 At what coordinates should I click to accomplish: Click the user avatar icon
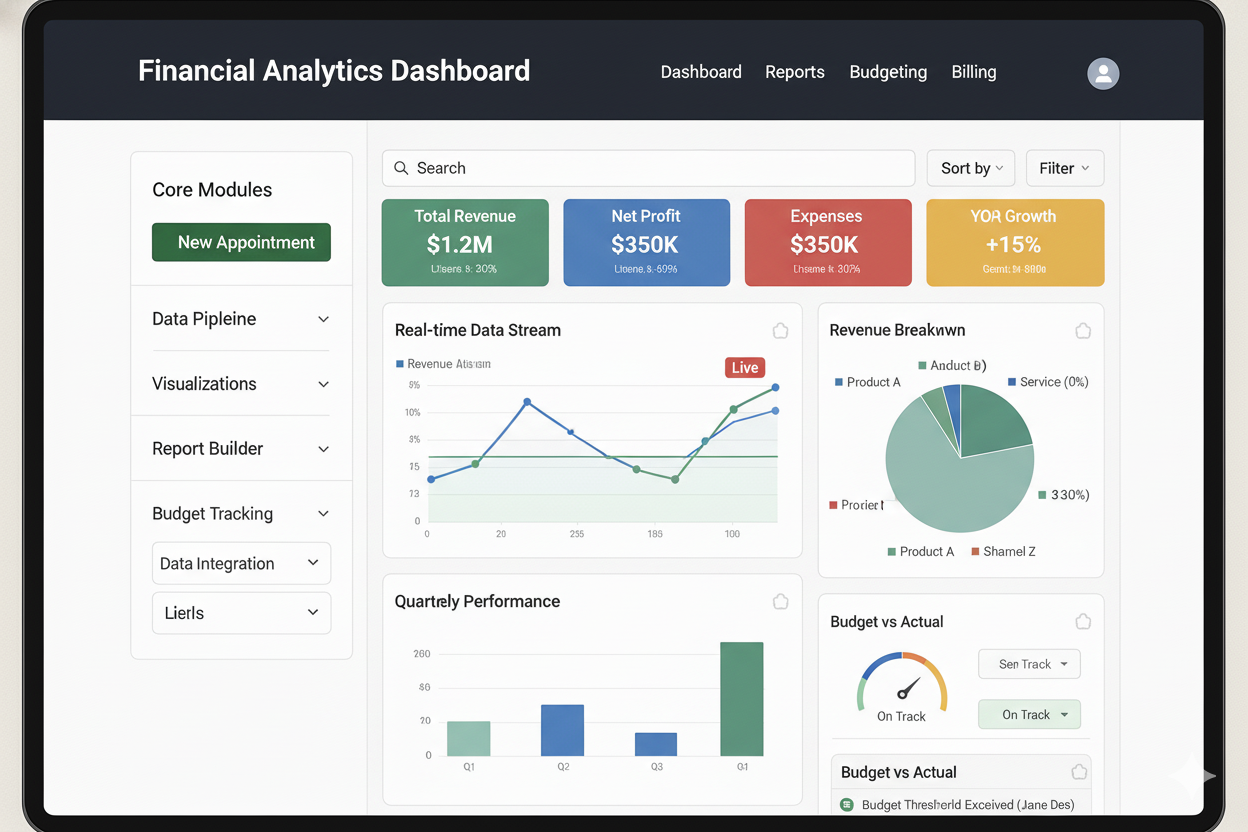pyautogui.click(x=1102, y=73)
